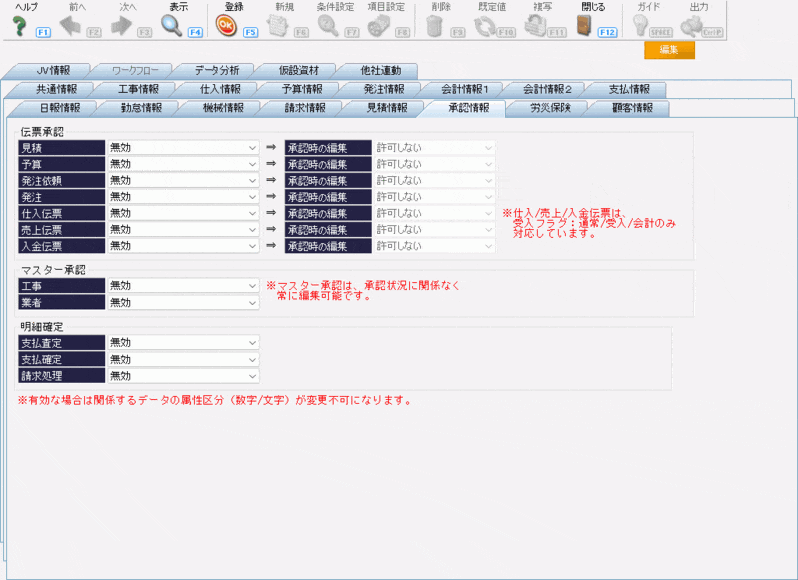This screenshot has width=798, height=580.
Task: Click the 次へ forward arrow icon
Action: [122, 26]
